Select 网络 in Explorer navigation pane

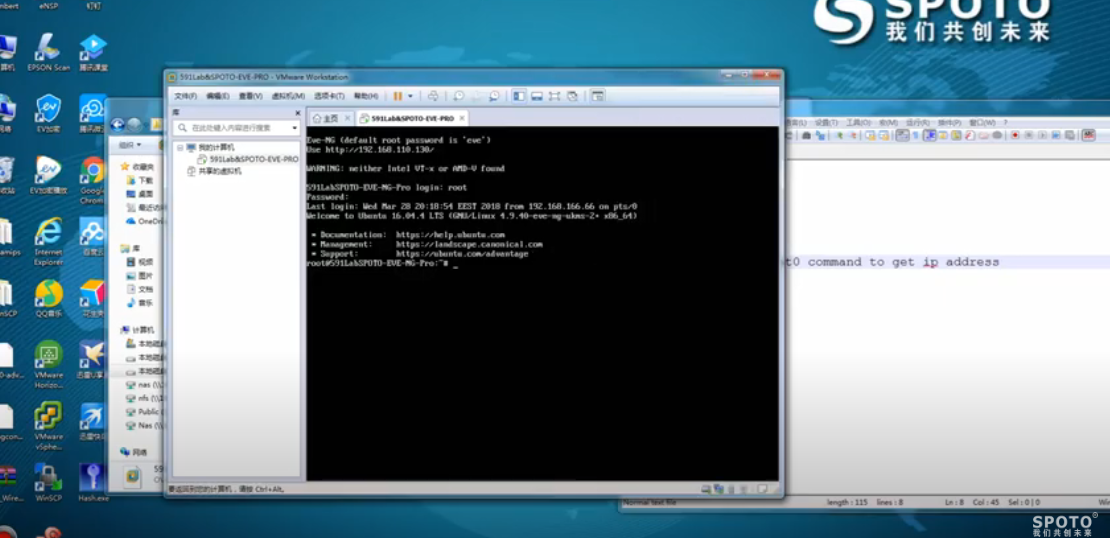134,452
